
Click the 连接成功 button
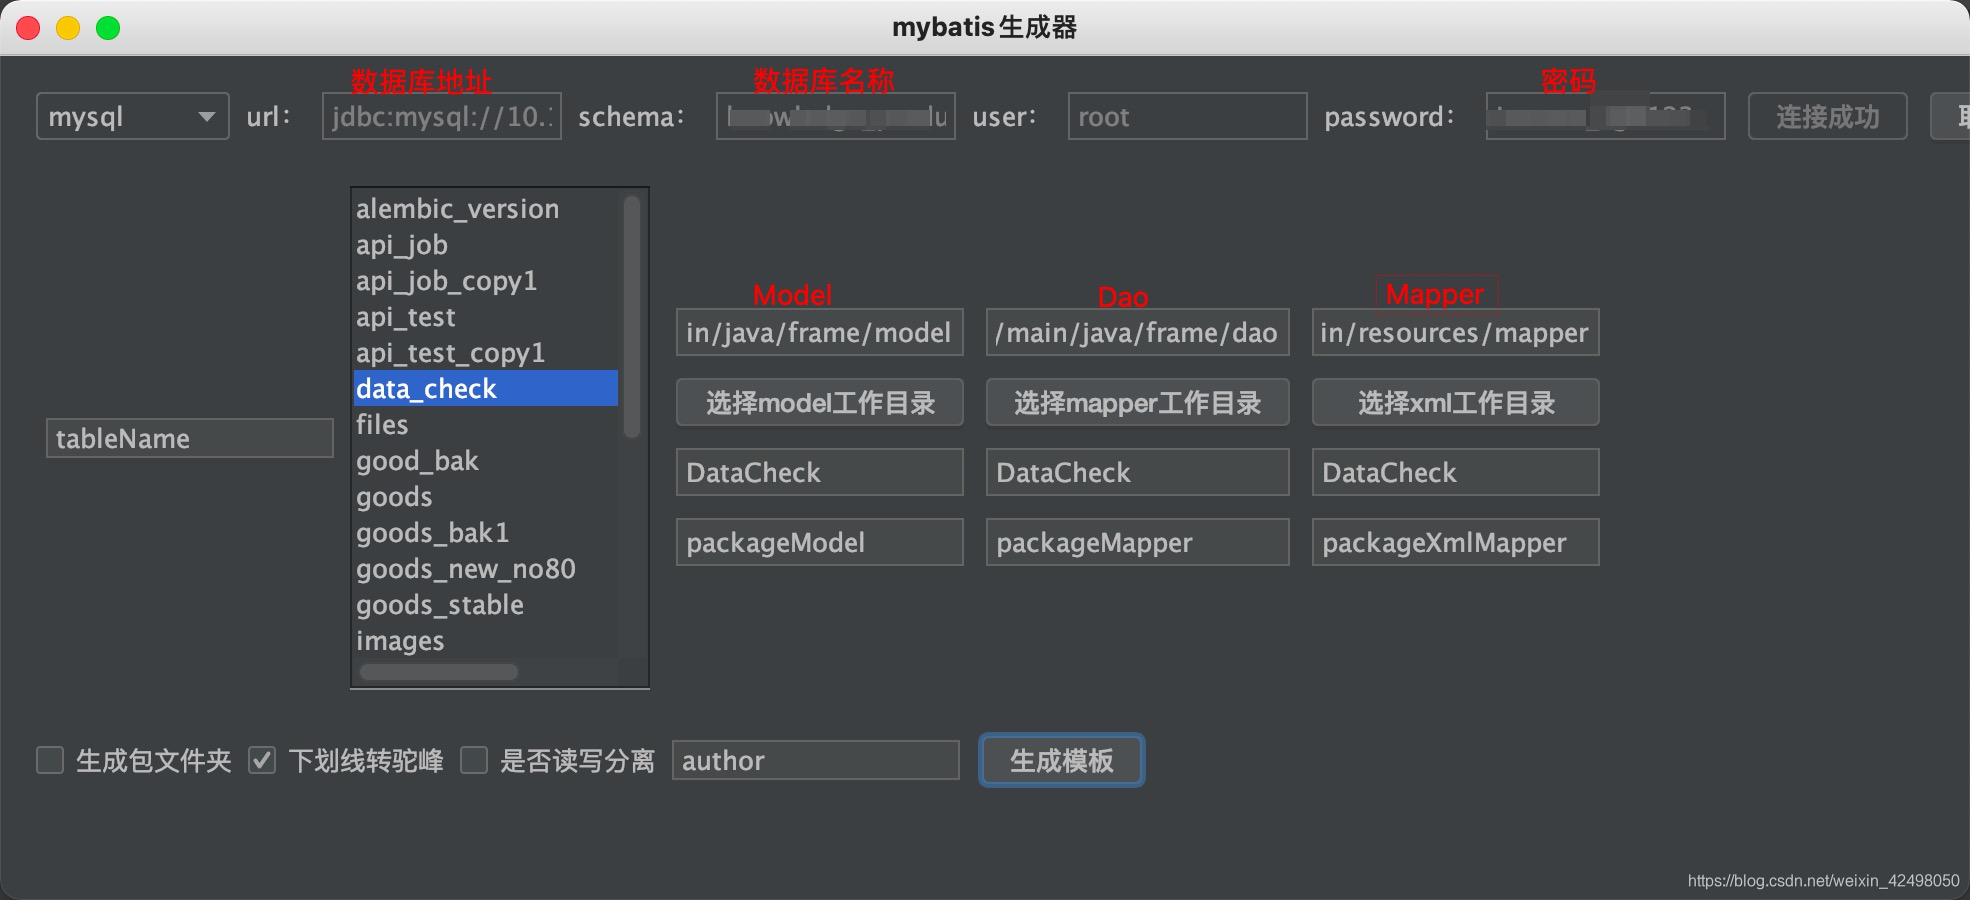pyautogui.click(x=1827, y=116)
